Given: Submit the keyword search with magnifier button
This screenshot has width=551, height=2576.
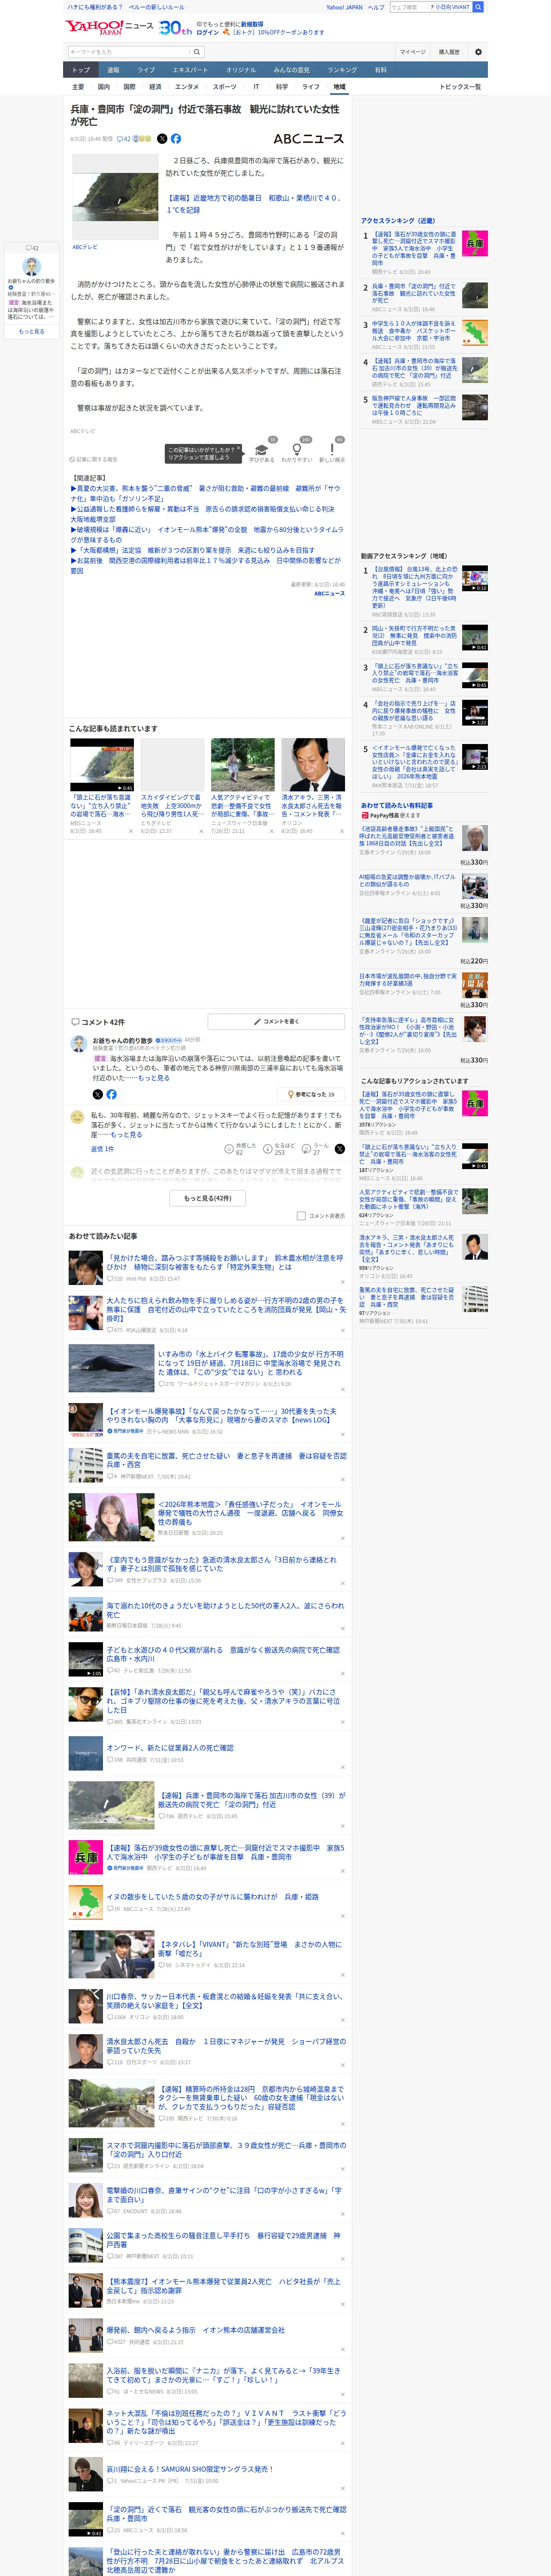Looking at the screenshot, I should (197, 52).
